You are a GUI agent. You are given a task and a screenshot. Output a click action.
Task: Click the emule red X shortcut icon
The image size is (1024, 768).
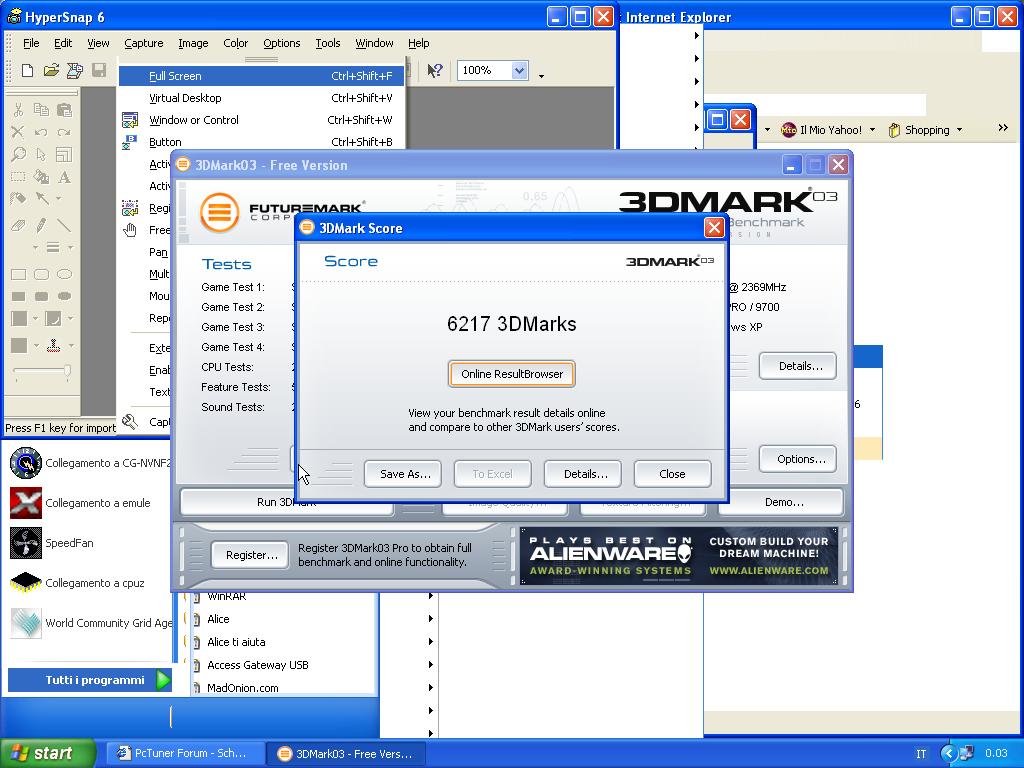click(26, 503)
